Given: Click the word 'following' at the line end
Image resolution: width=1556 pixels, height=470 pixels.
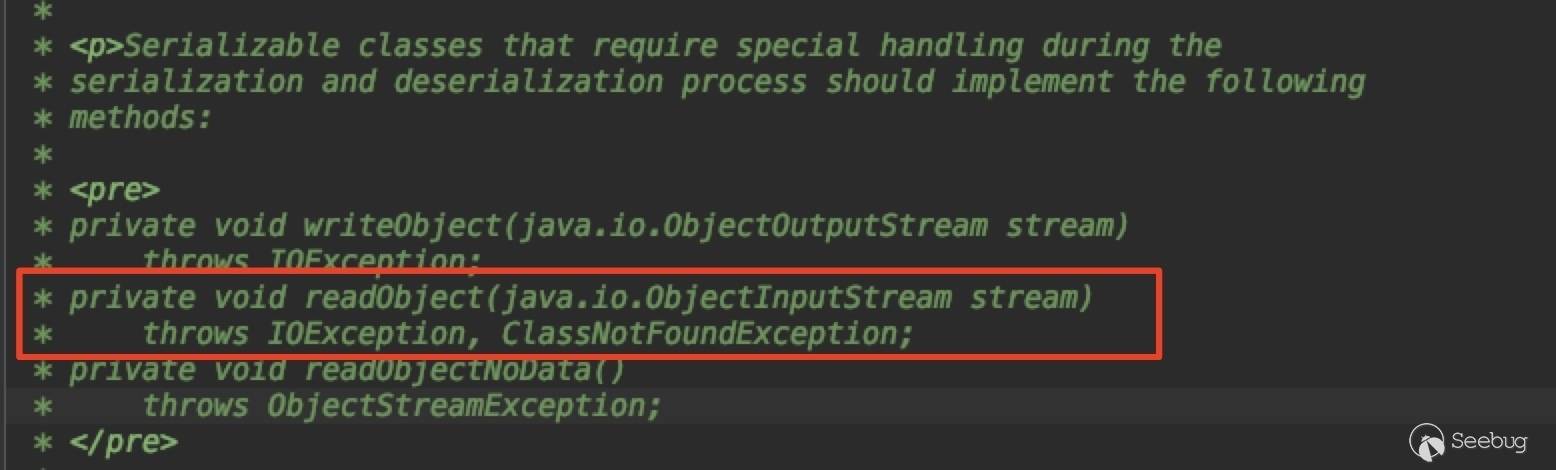Looking at the screenshot, I should [x=1285, y=82].
